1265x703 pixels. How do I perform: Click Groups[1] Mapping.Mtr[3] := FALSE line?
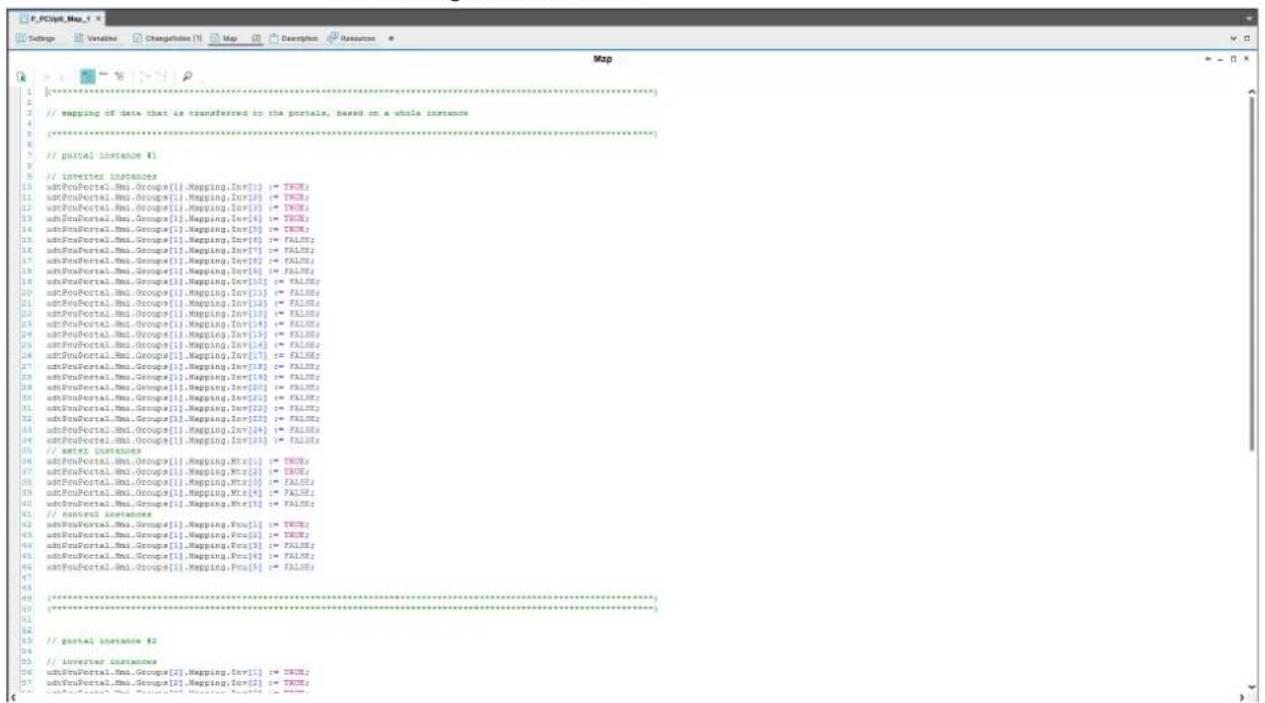pos(180,482)
